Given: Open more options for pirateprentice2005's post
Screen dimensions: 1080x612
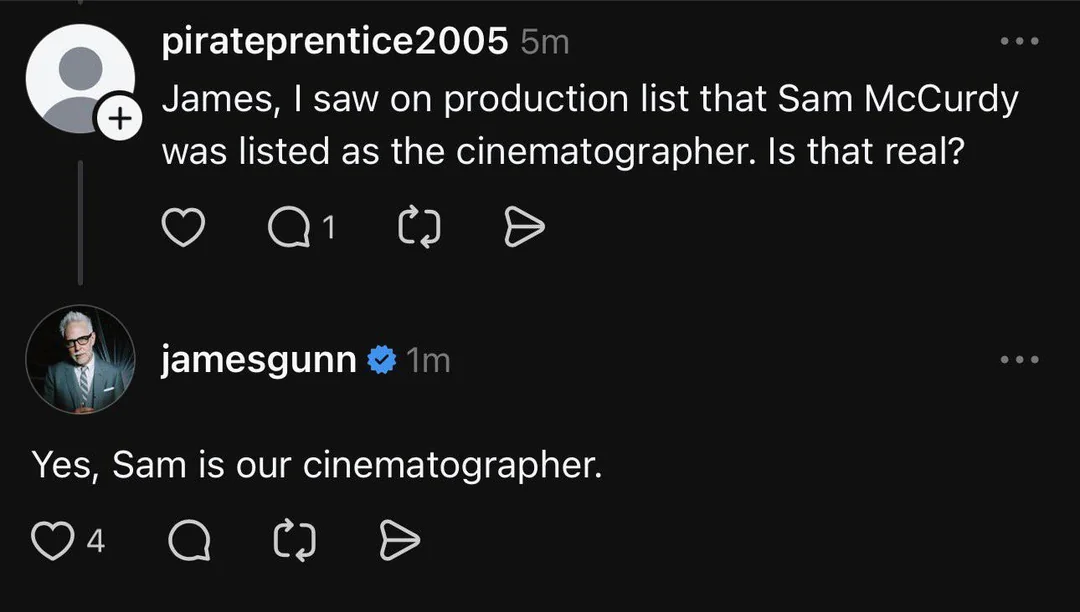Looking at the screenshot, I should [x=1020, y=42].
